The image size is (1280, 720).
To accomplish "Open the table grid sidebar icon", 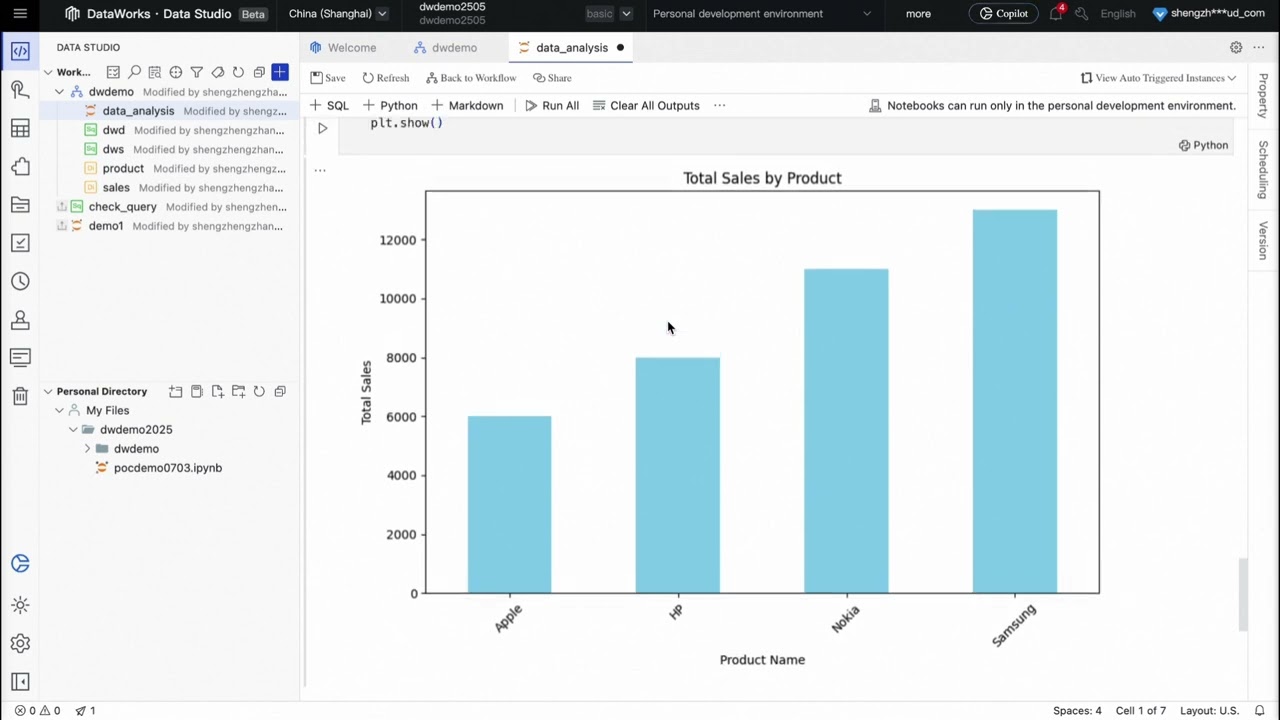I will pyautogui.click(x=20, y=128).
